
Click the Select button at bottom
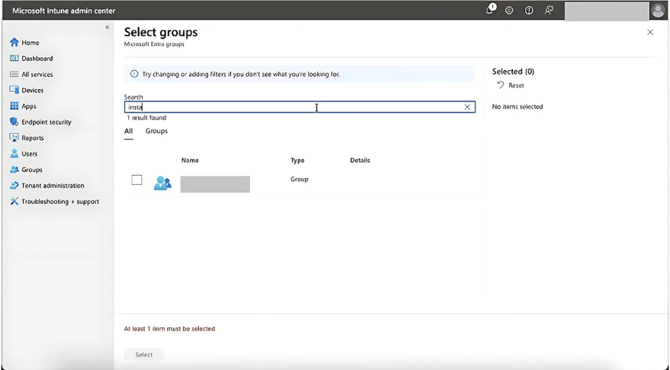point(144,354)
